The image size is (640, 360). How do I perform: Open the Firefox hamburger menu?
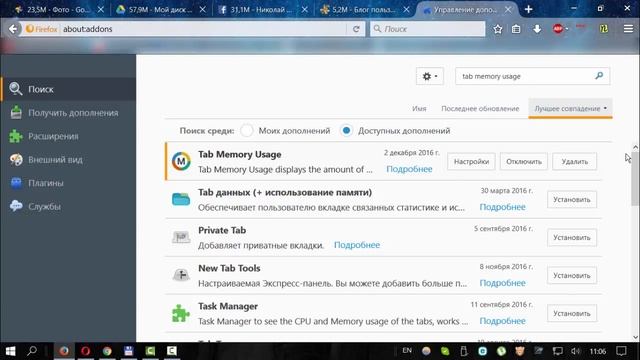[628, 29]
